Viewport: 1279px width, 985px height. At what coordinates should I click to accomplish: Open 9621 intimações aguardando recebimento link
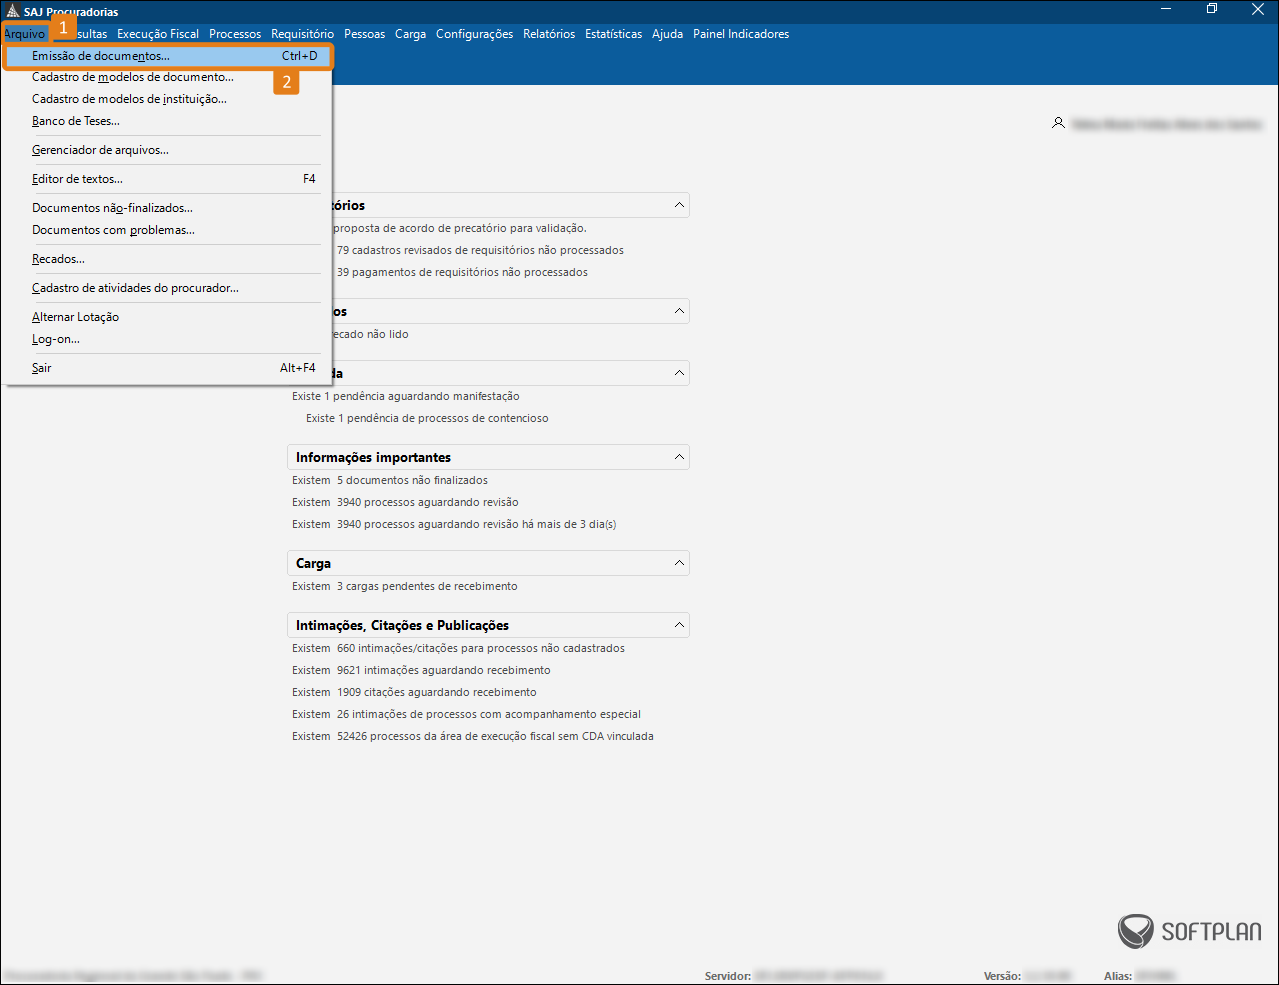click(x=443, y=670)
